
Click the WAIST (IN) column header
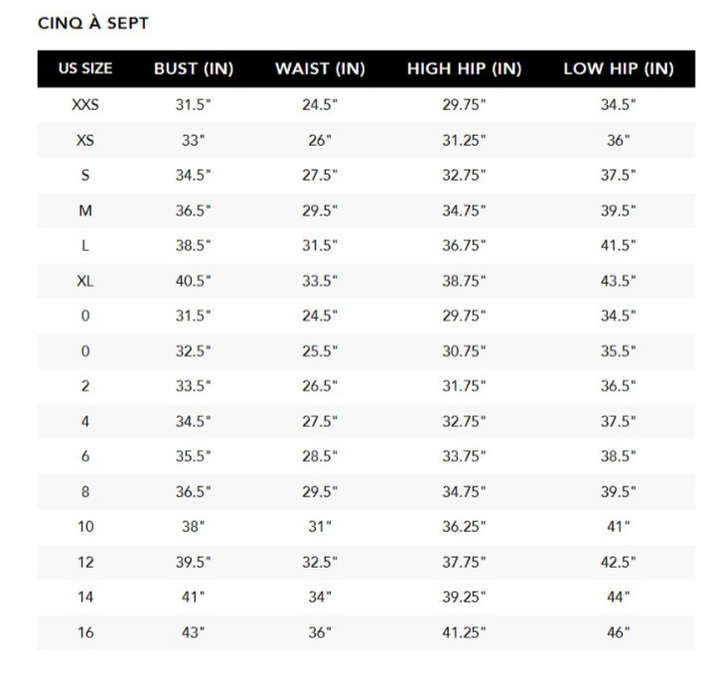(x=320, y=69)
